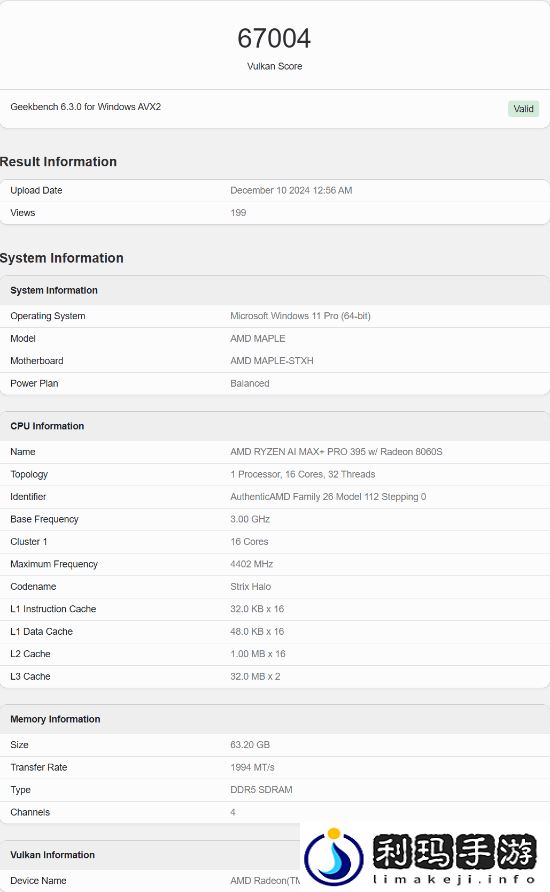Select maximum frequency 4402 MHz
Screen dimensions: 550x892
pyautogui.click(x=251, y=564)
